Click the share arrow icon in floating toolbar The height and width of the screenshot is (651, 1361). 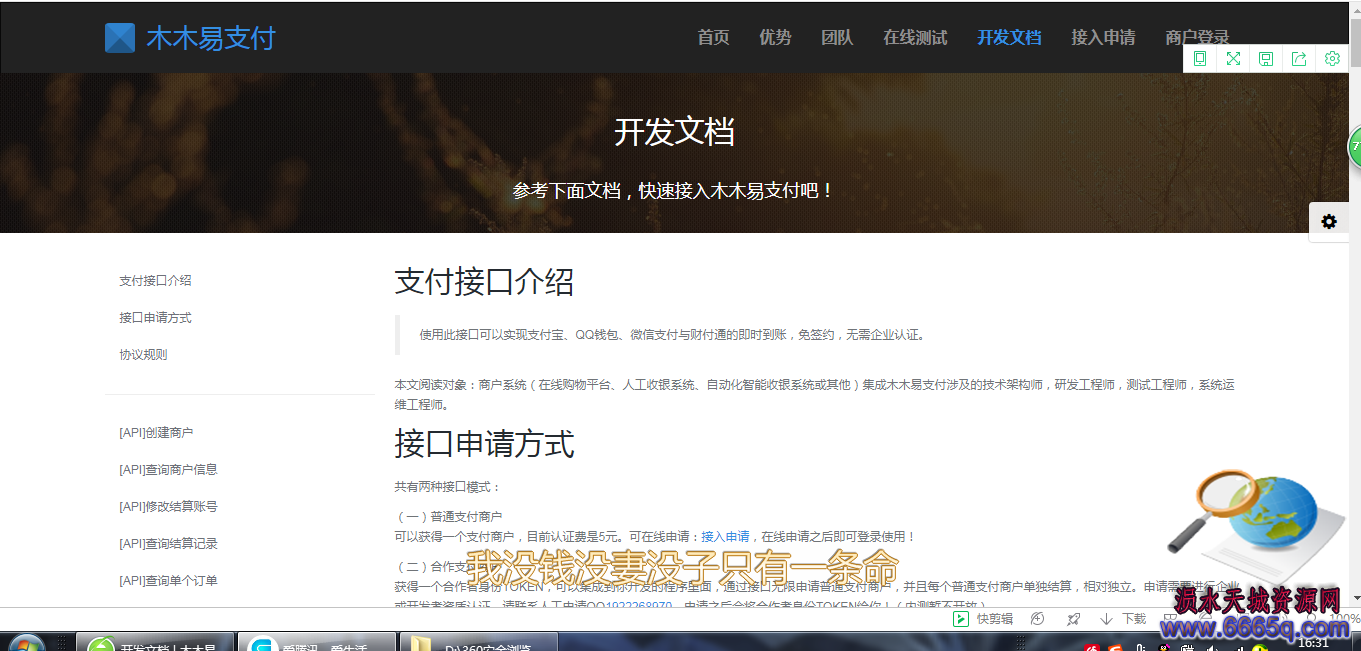(x=1299, y=59)
